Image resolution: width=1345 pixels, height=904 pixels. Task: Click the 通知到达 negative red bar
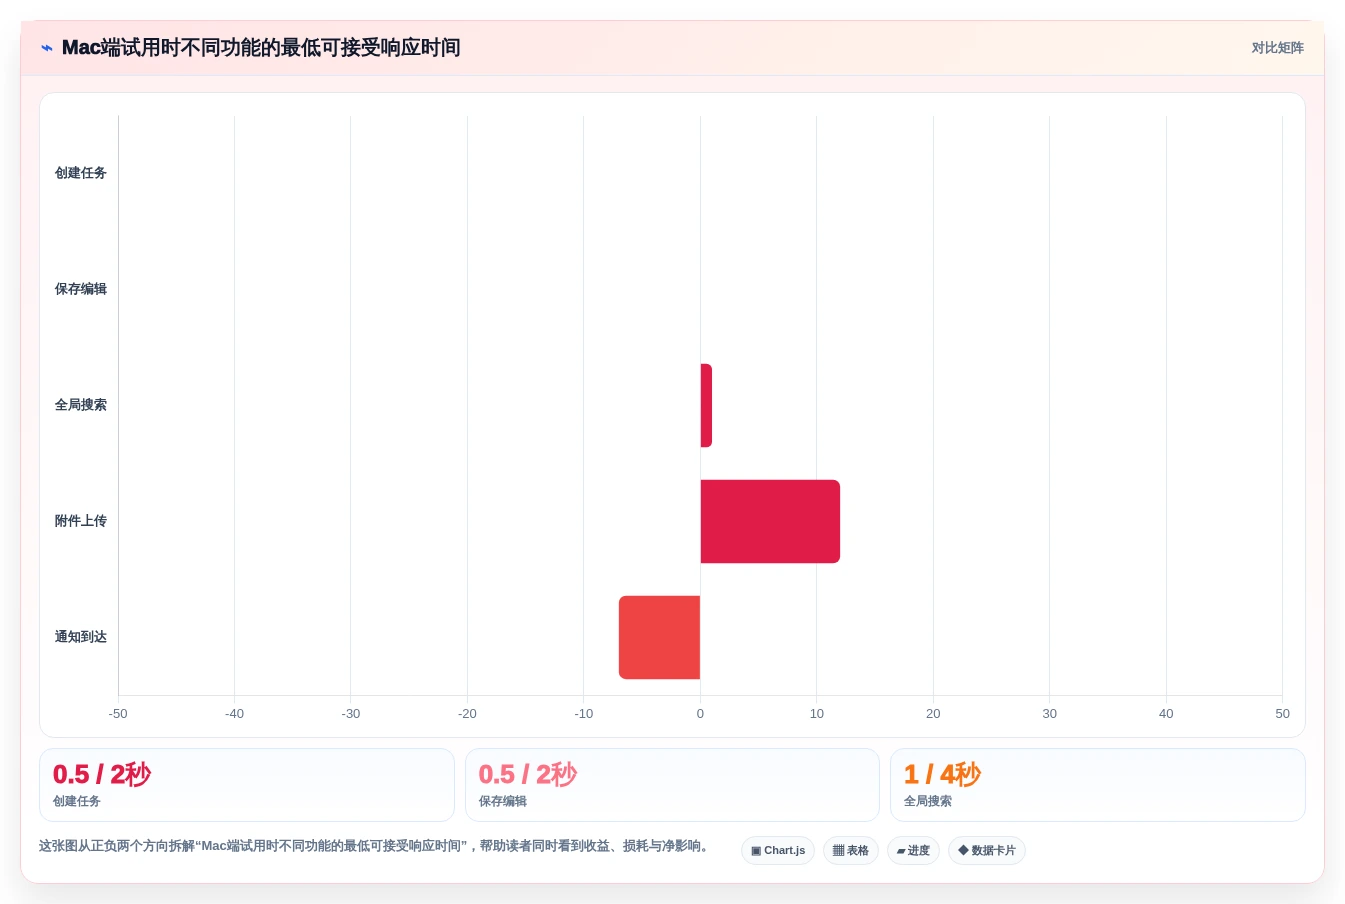(x=659, y=637)
